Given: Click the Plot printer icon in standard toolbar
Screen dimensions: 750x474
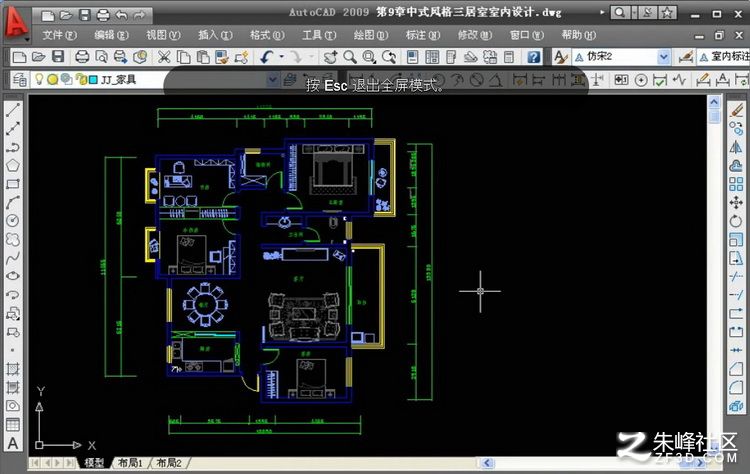Looking at the screenshot, I should coord(82,57).
